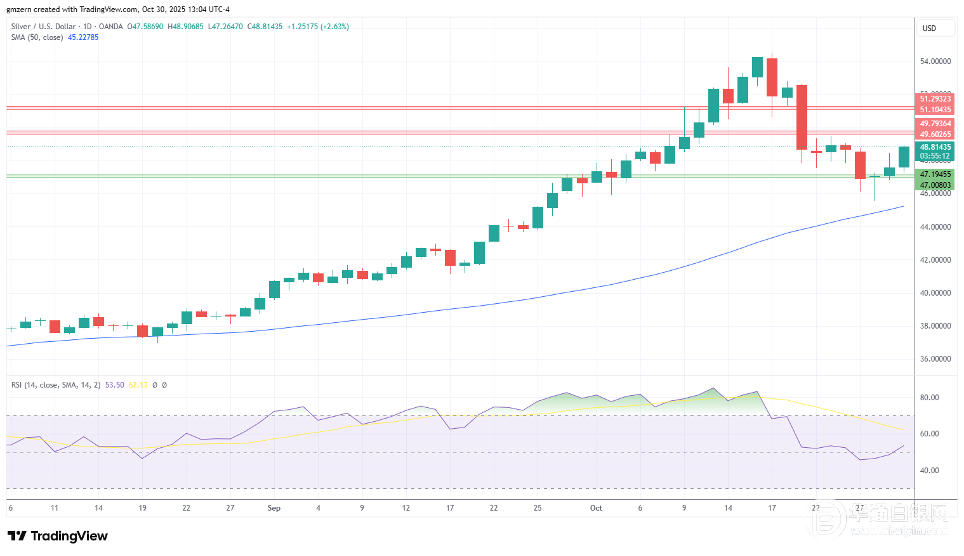
Task: Select the RSI (14, close, SMA) indicator legend
Action: pos(50,384)
